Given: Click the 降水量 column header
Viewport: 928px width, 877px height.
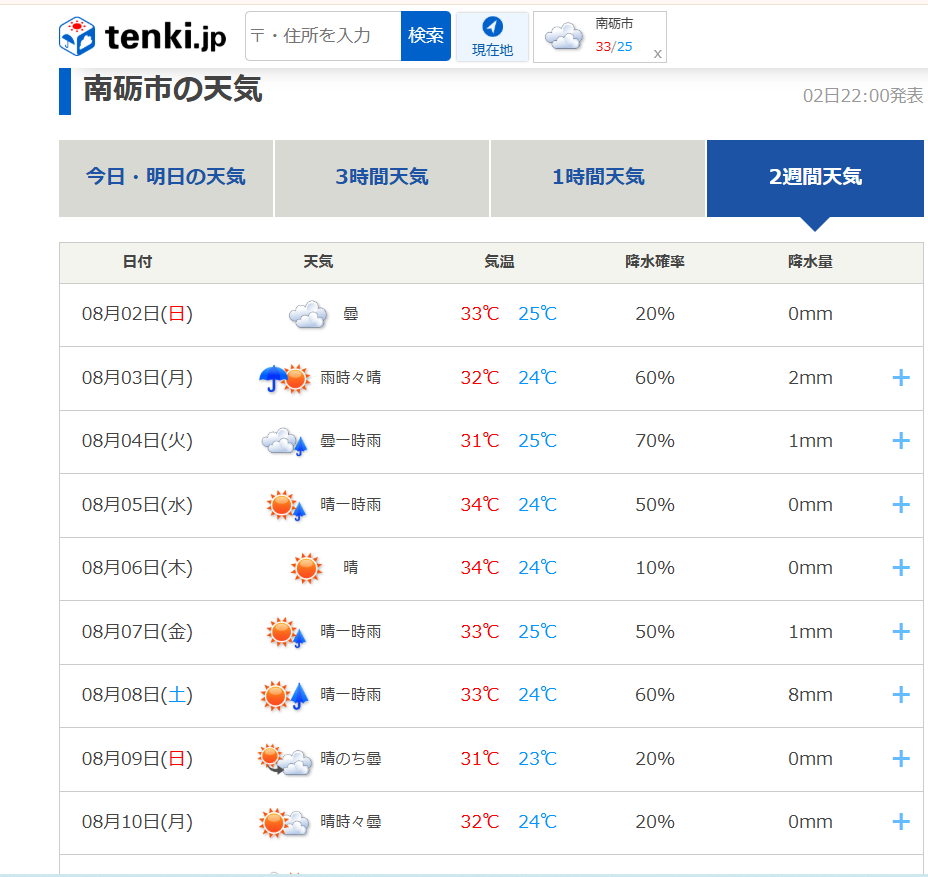Looking at the screenshot, I should point(810,262).
